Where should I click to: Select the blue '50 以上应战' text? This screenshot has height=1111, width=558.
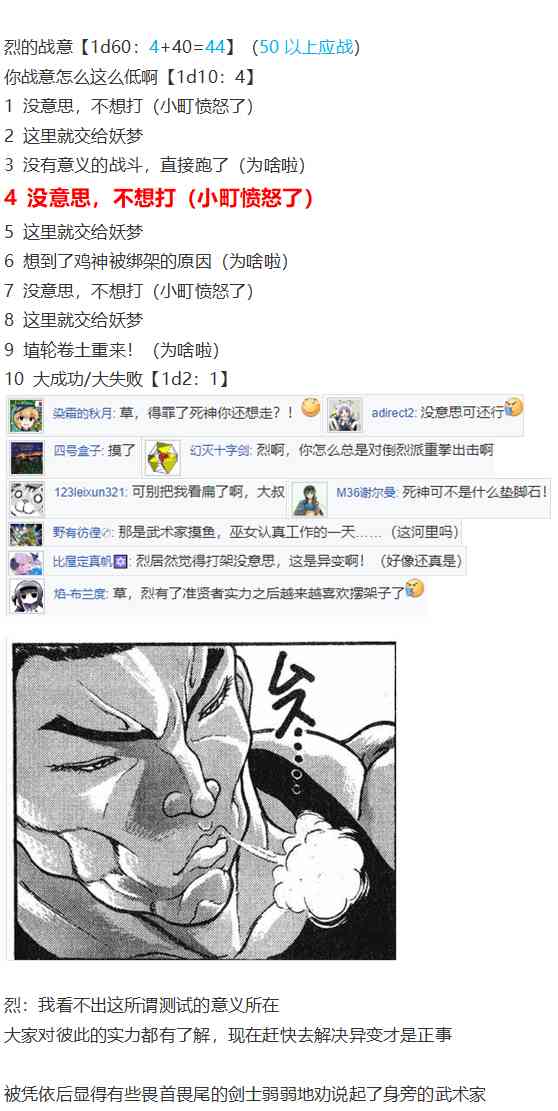click(x=306, y=47)
